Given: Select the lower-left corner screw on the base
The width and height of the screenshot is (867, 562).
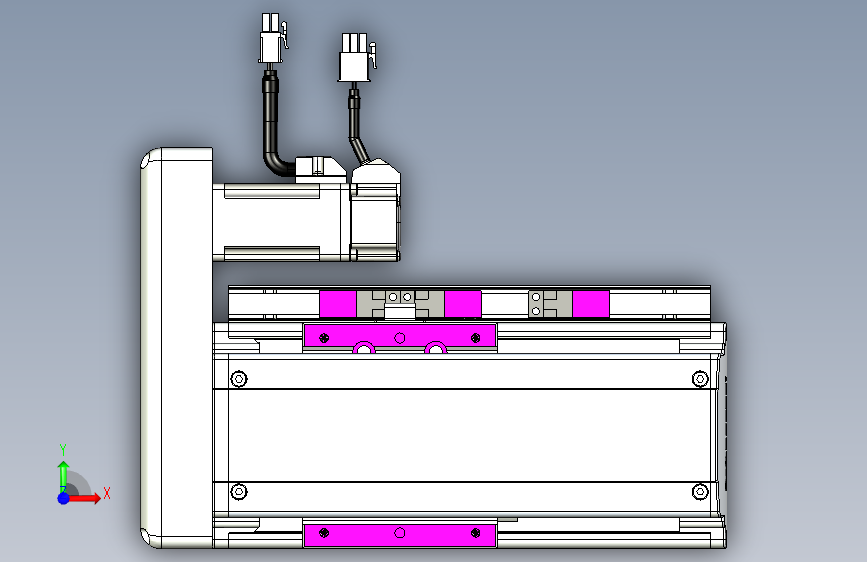Looking at the screenshot, I should [x=238, y=491].
